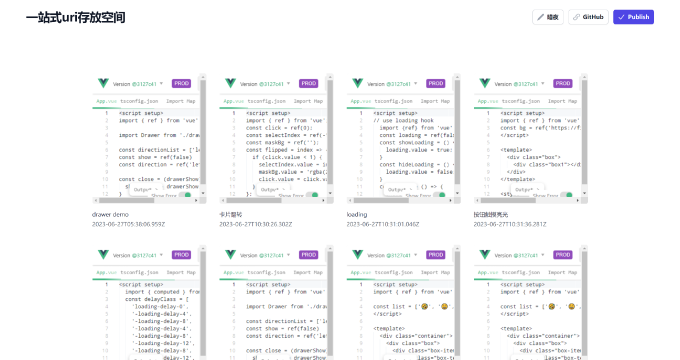680x360 pixels.
Task: Click the checkmark icon on Publish
Action: click(x=621, y=17)
